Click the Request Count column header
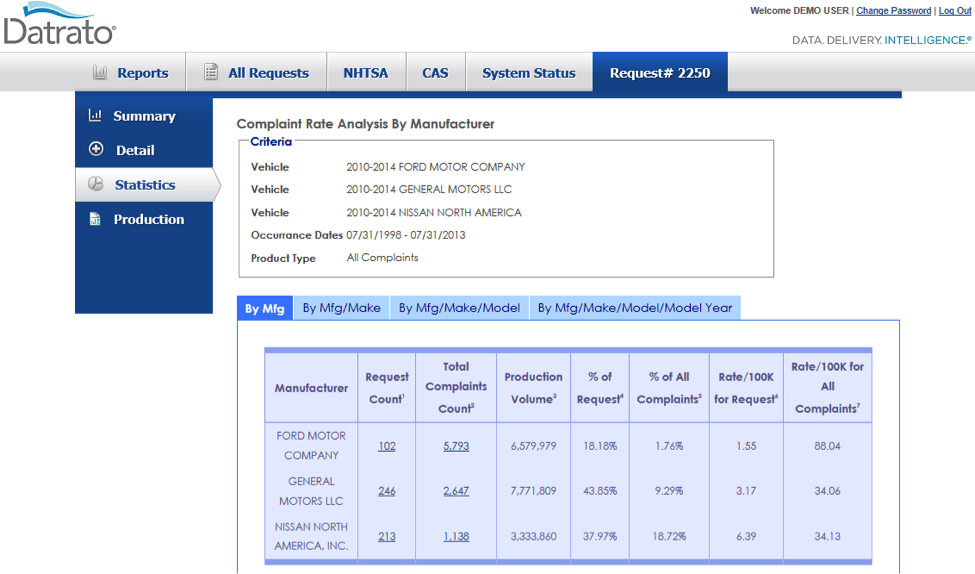The width and height of the screenshot is (975, 574). pyautogui.click(x=387, y=387)
